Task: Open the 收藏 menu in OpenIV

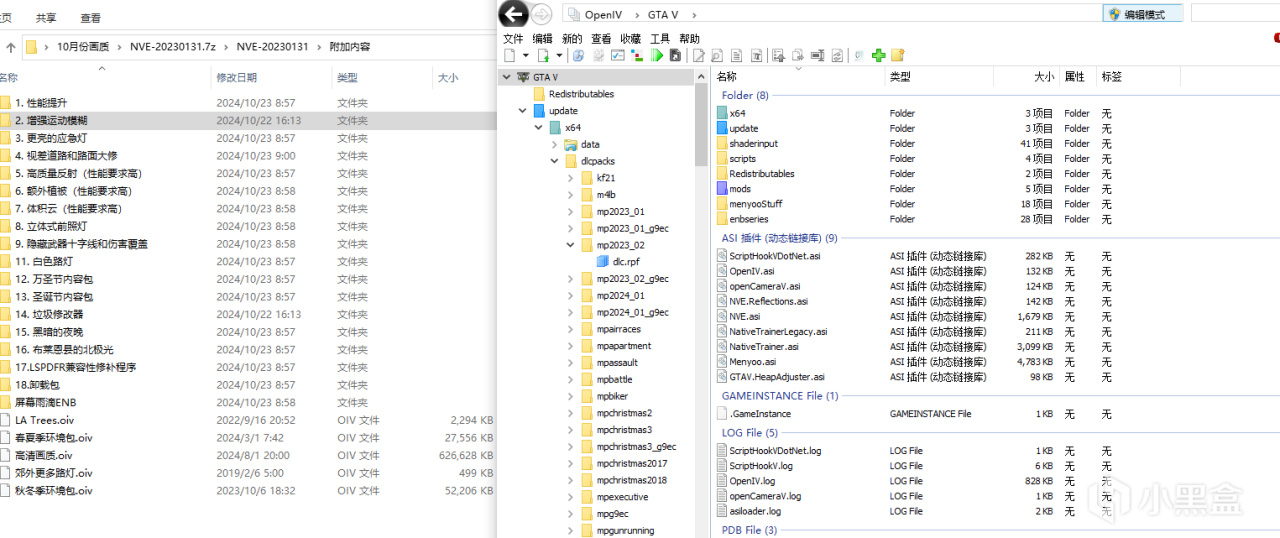Action: [x=630, y=38]
